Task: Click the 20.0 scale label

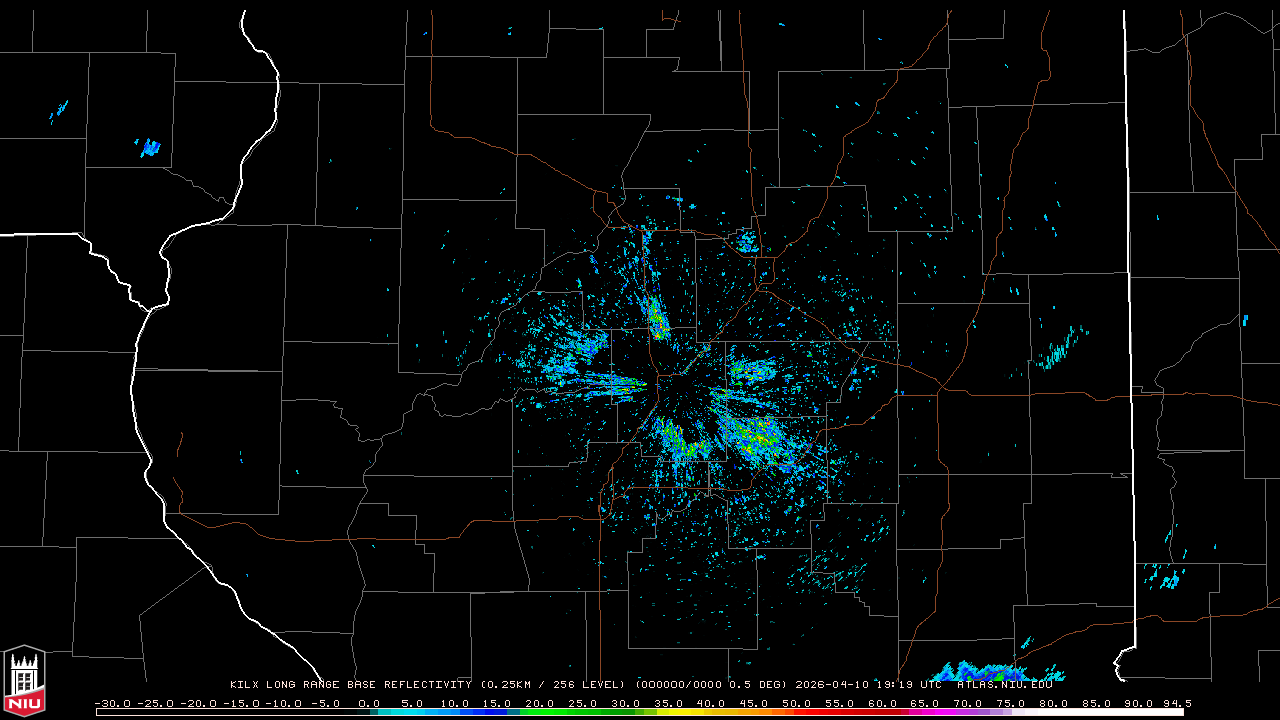Action: point(539,704)
